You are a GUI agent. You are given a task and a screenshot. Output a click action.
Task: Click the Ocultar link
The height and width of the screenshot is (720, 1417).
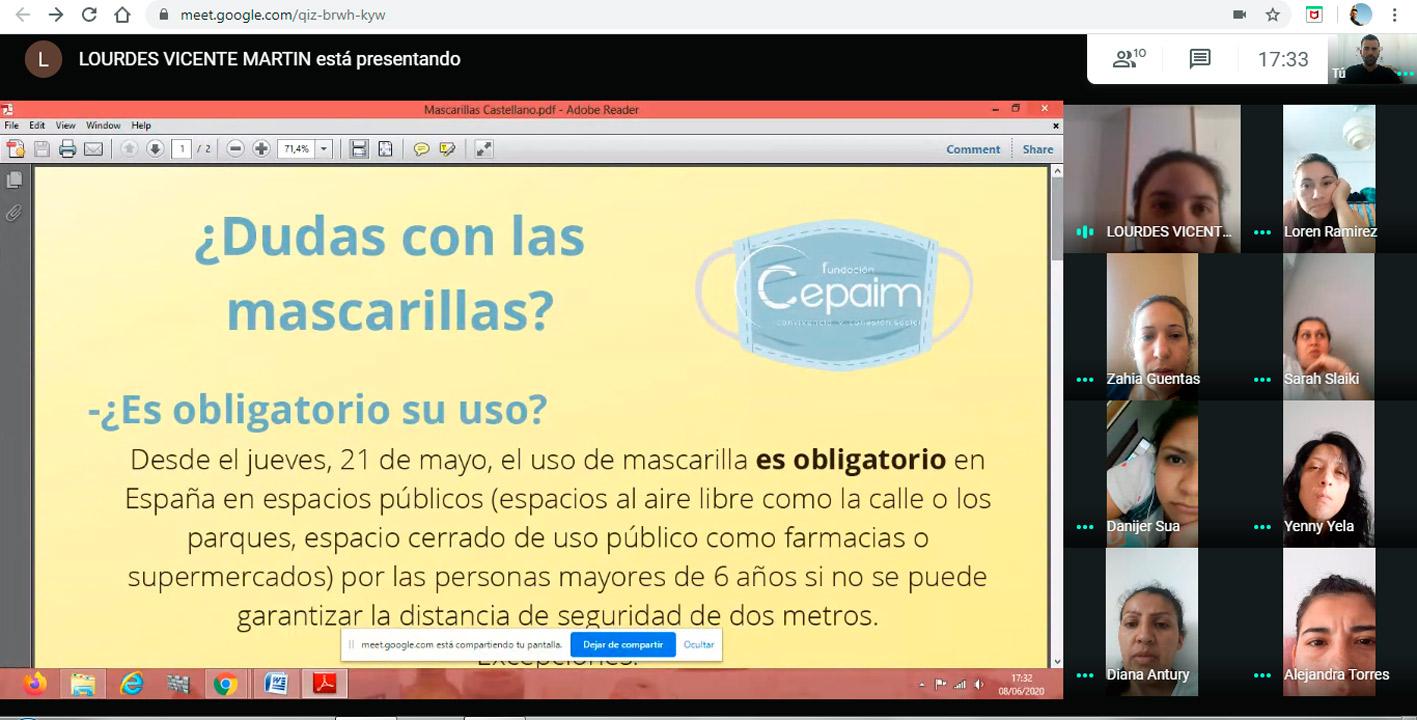pos(698,645)
